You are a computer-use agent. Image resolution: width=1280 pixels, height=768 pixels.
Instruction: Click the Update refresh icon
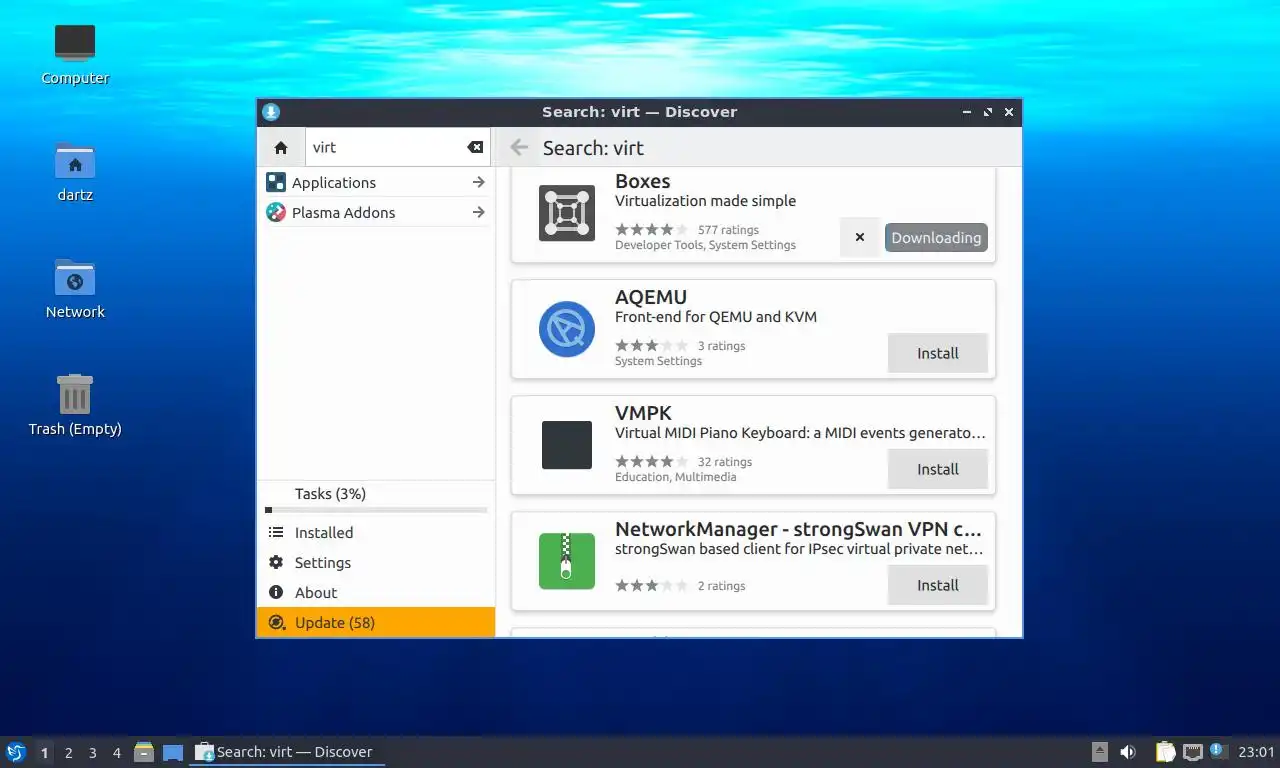pyautogui.click(x=276, y=623)
